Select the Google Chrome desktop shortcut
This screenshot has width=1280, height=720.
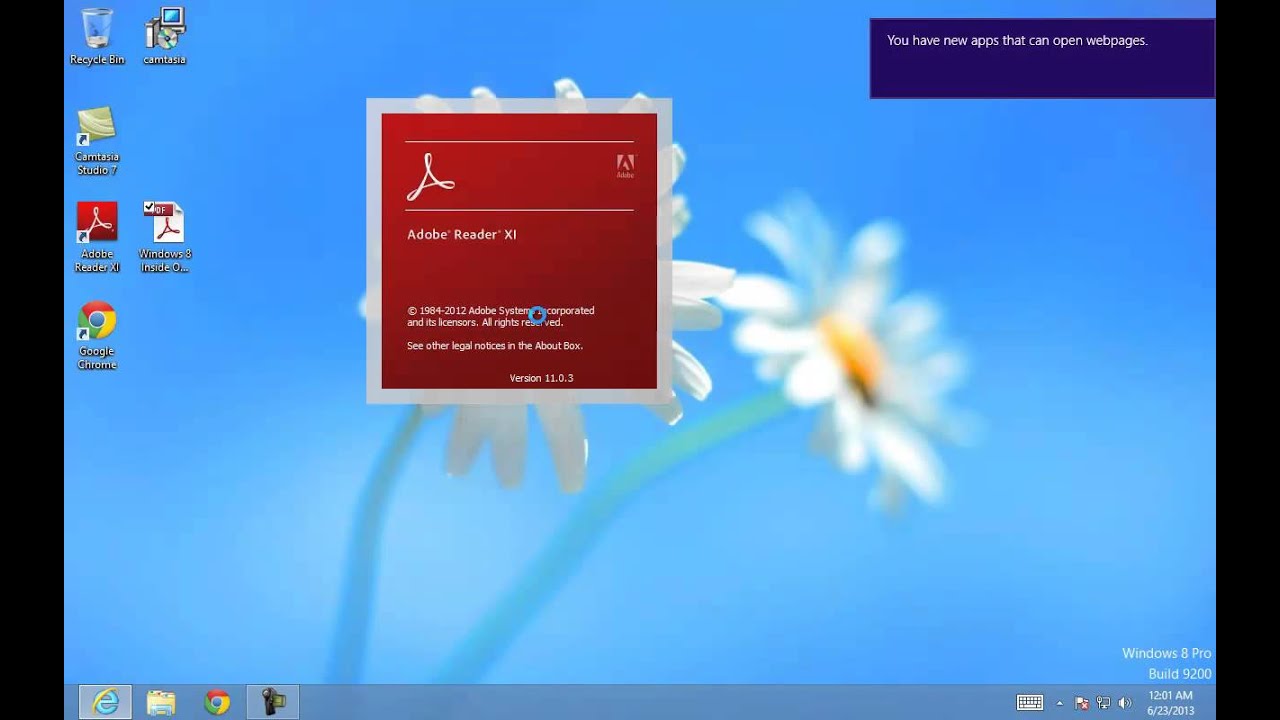(97, 335)
